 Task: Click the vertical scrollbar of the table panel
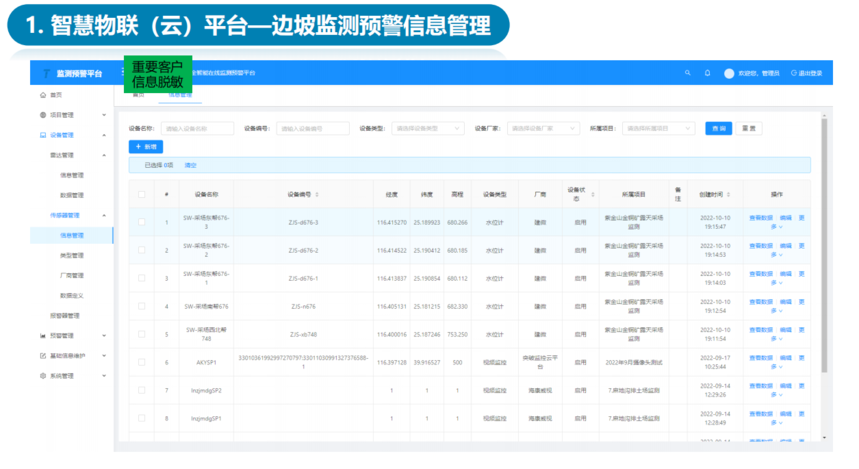[824, 245]
